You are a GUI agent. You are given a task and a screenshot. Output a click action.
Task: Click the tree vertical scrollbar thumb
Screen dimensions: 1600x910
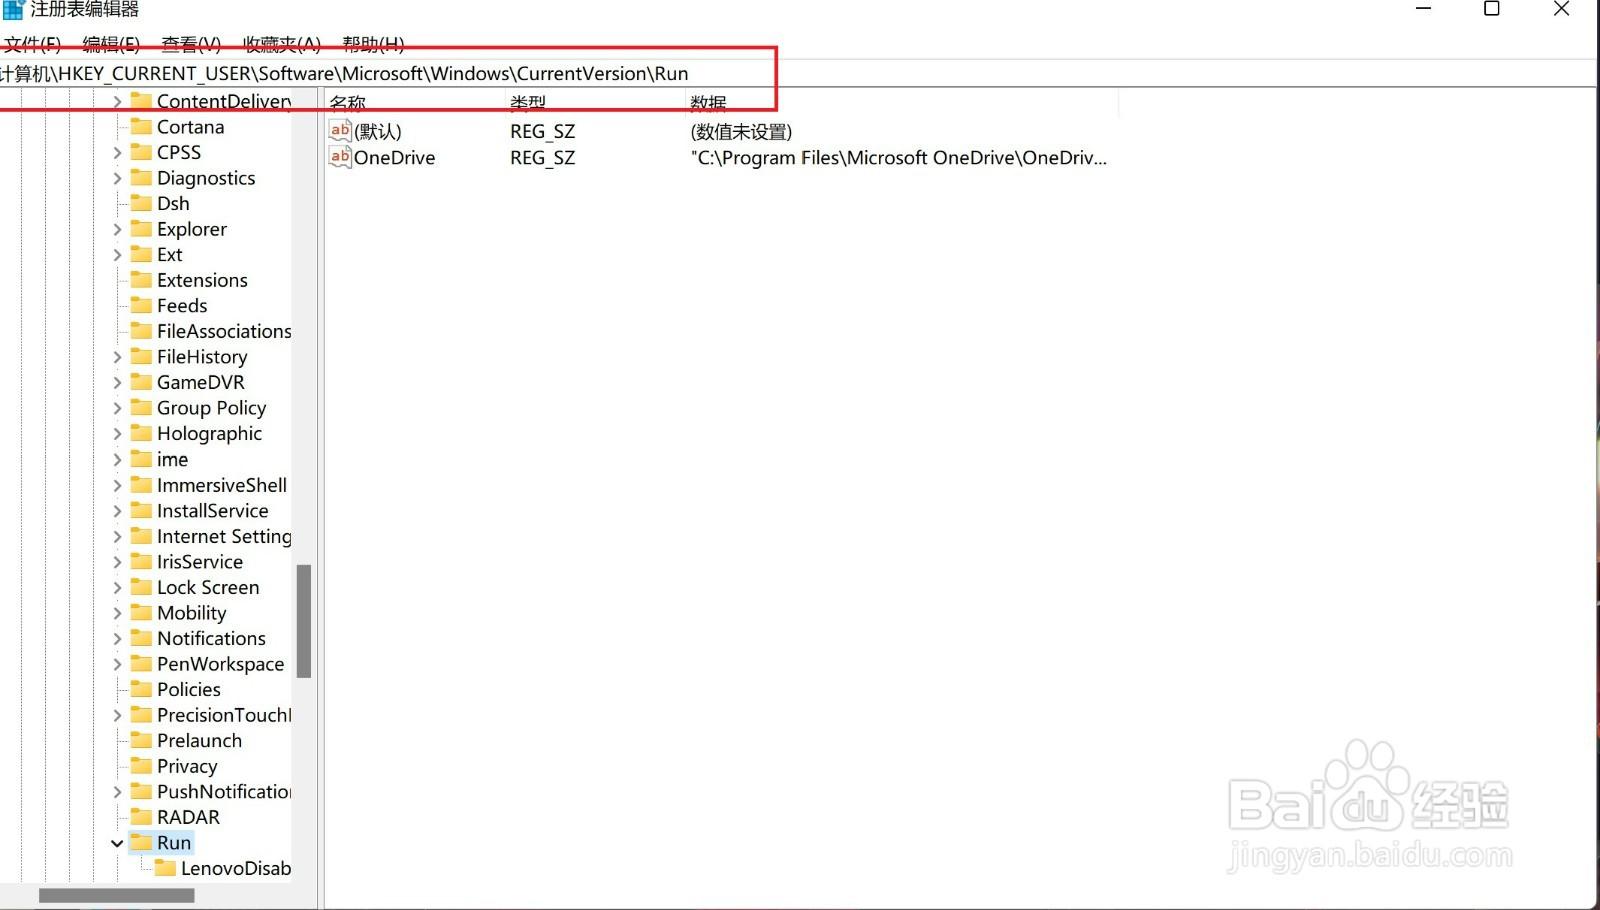pos(304,621)
